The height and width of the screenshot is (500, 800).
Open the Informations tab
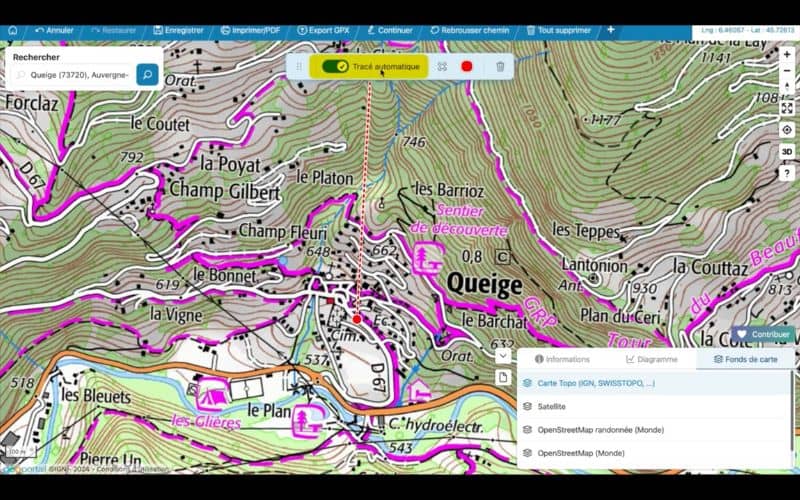tap(562, 359)
